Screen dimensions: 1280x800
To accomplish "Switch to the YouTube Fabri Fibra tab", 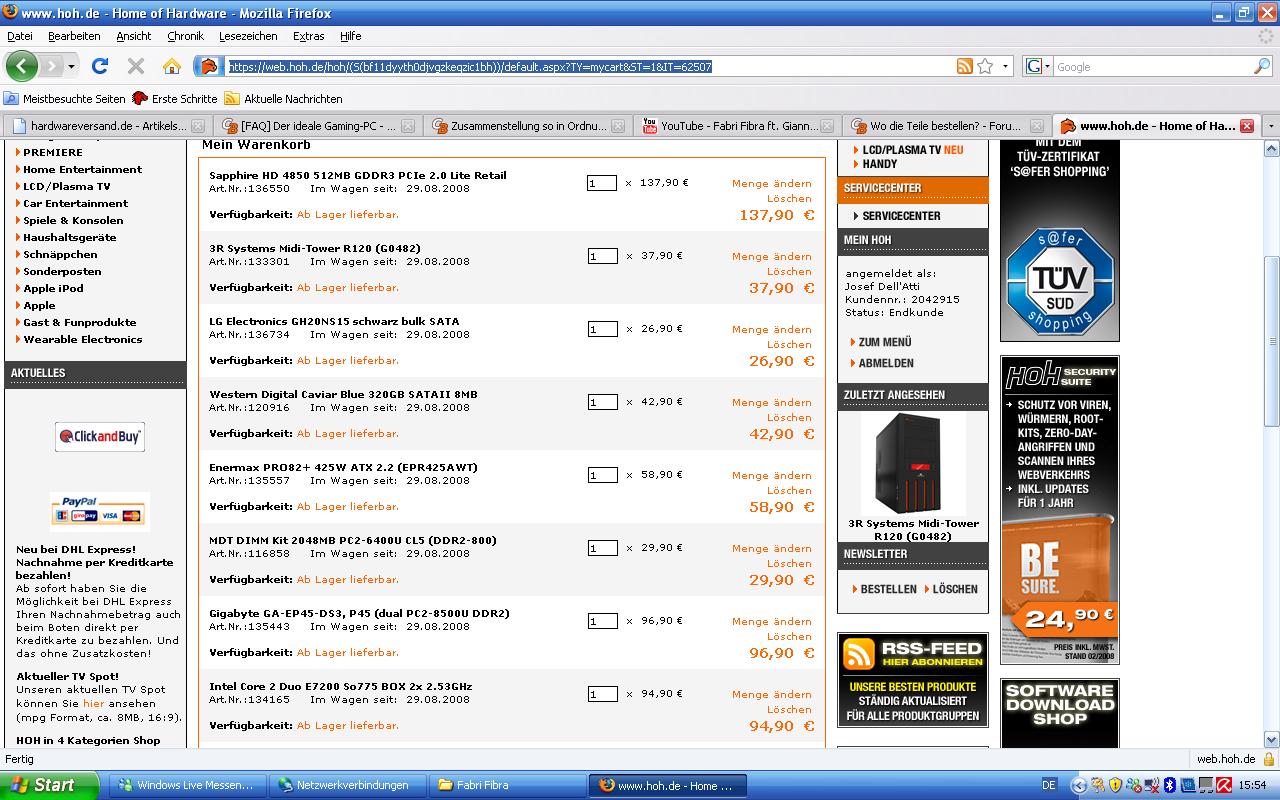I will click(738, 126).
